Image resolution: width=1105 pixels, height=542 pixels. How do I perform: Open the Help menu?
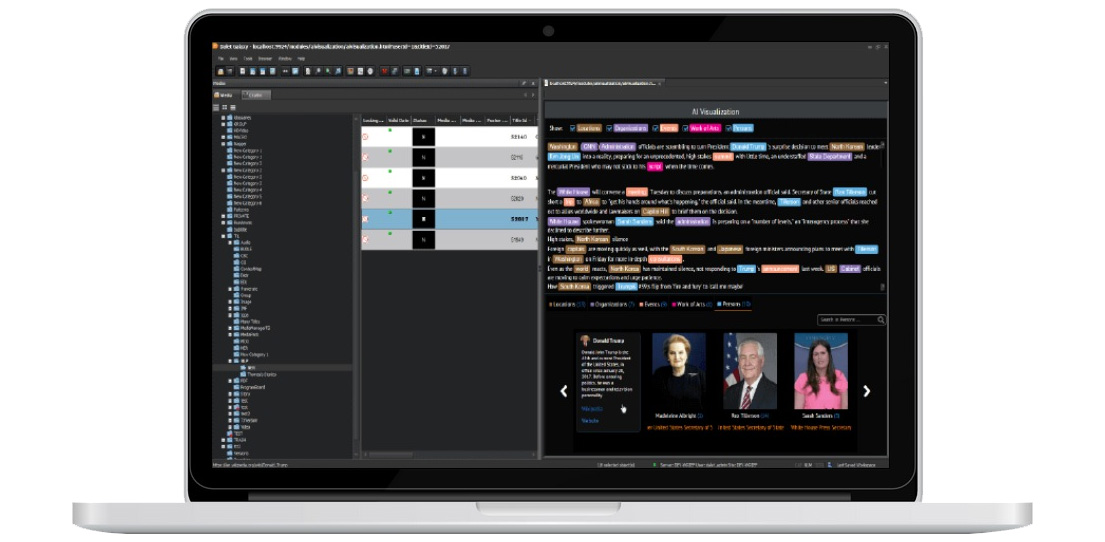coord(301,58)
